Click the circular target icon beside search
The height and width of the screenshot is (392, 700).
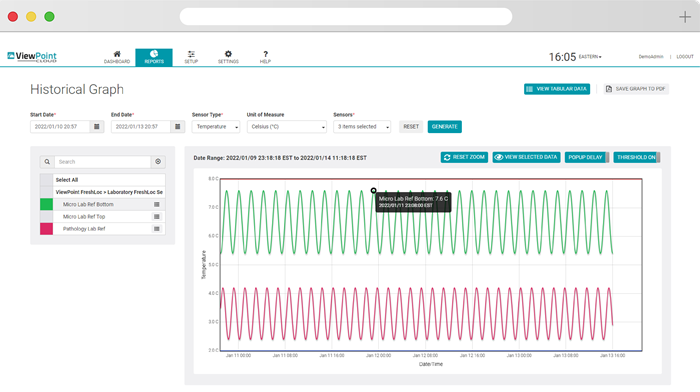click(158, 162)
